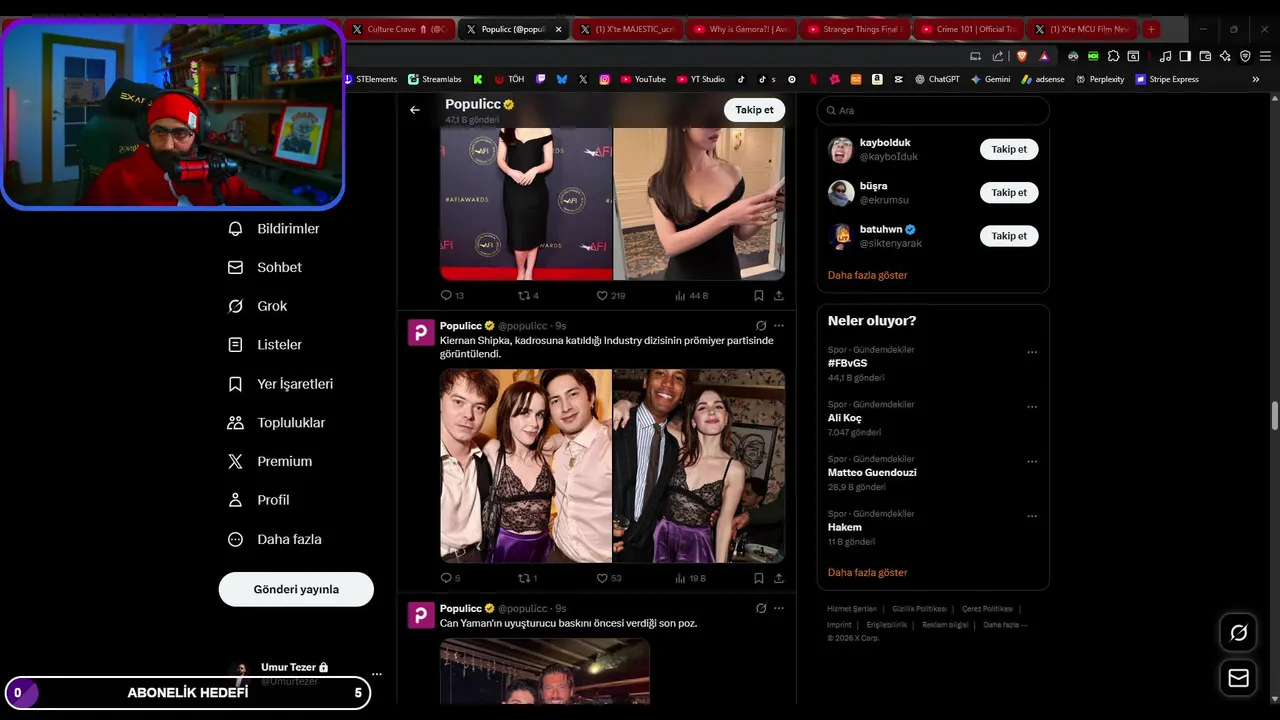Open the Brave extensions puzzle icon

click(x=1113, y=56)
